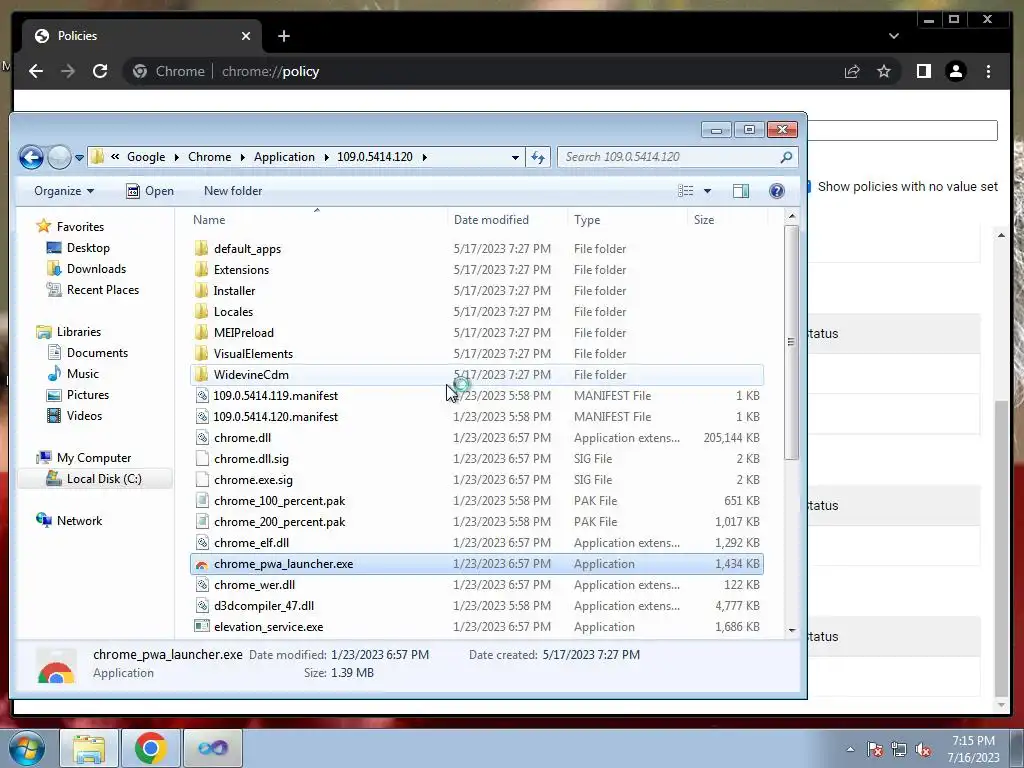
Task: Open Explorer recent pages dropdown arrow
Action: pyautogui.click(x=79, y=157)
